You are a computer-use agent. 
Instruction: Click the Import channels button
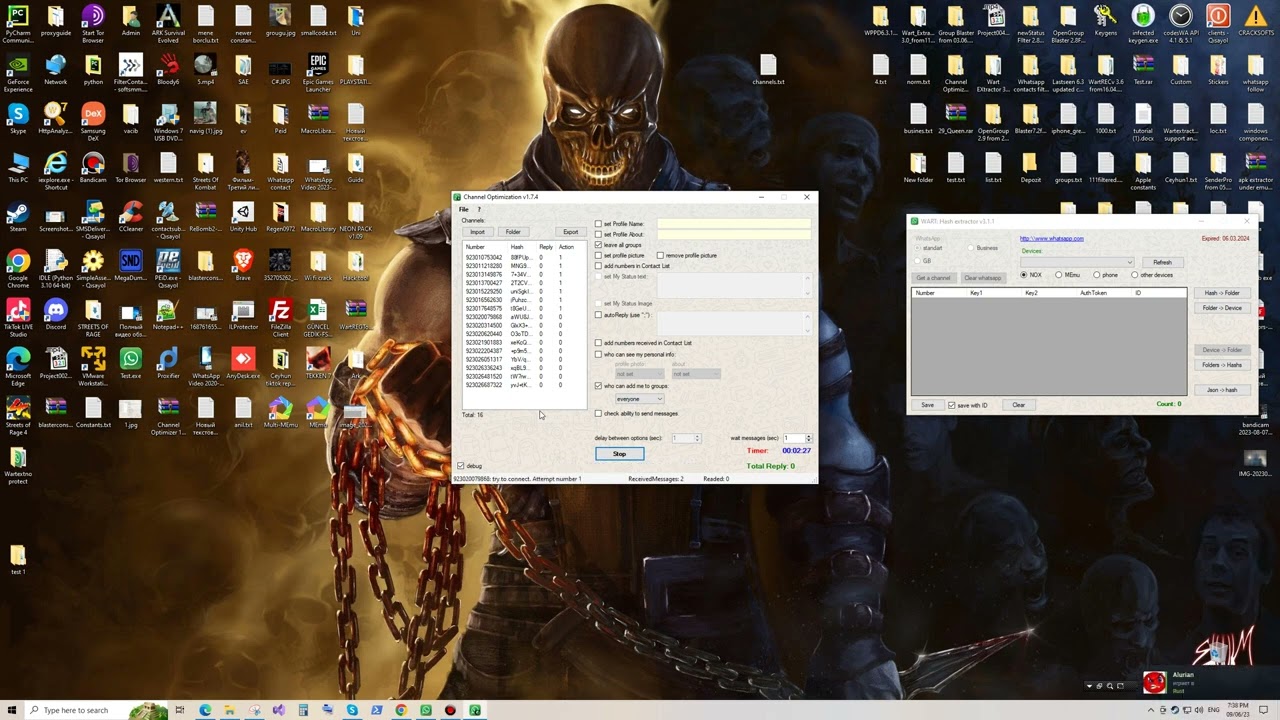[x=477, y=232]
